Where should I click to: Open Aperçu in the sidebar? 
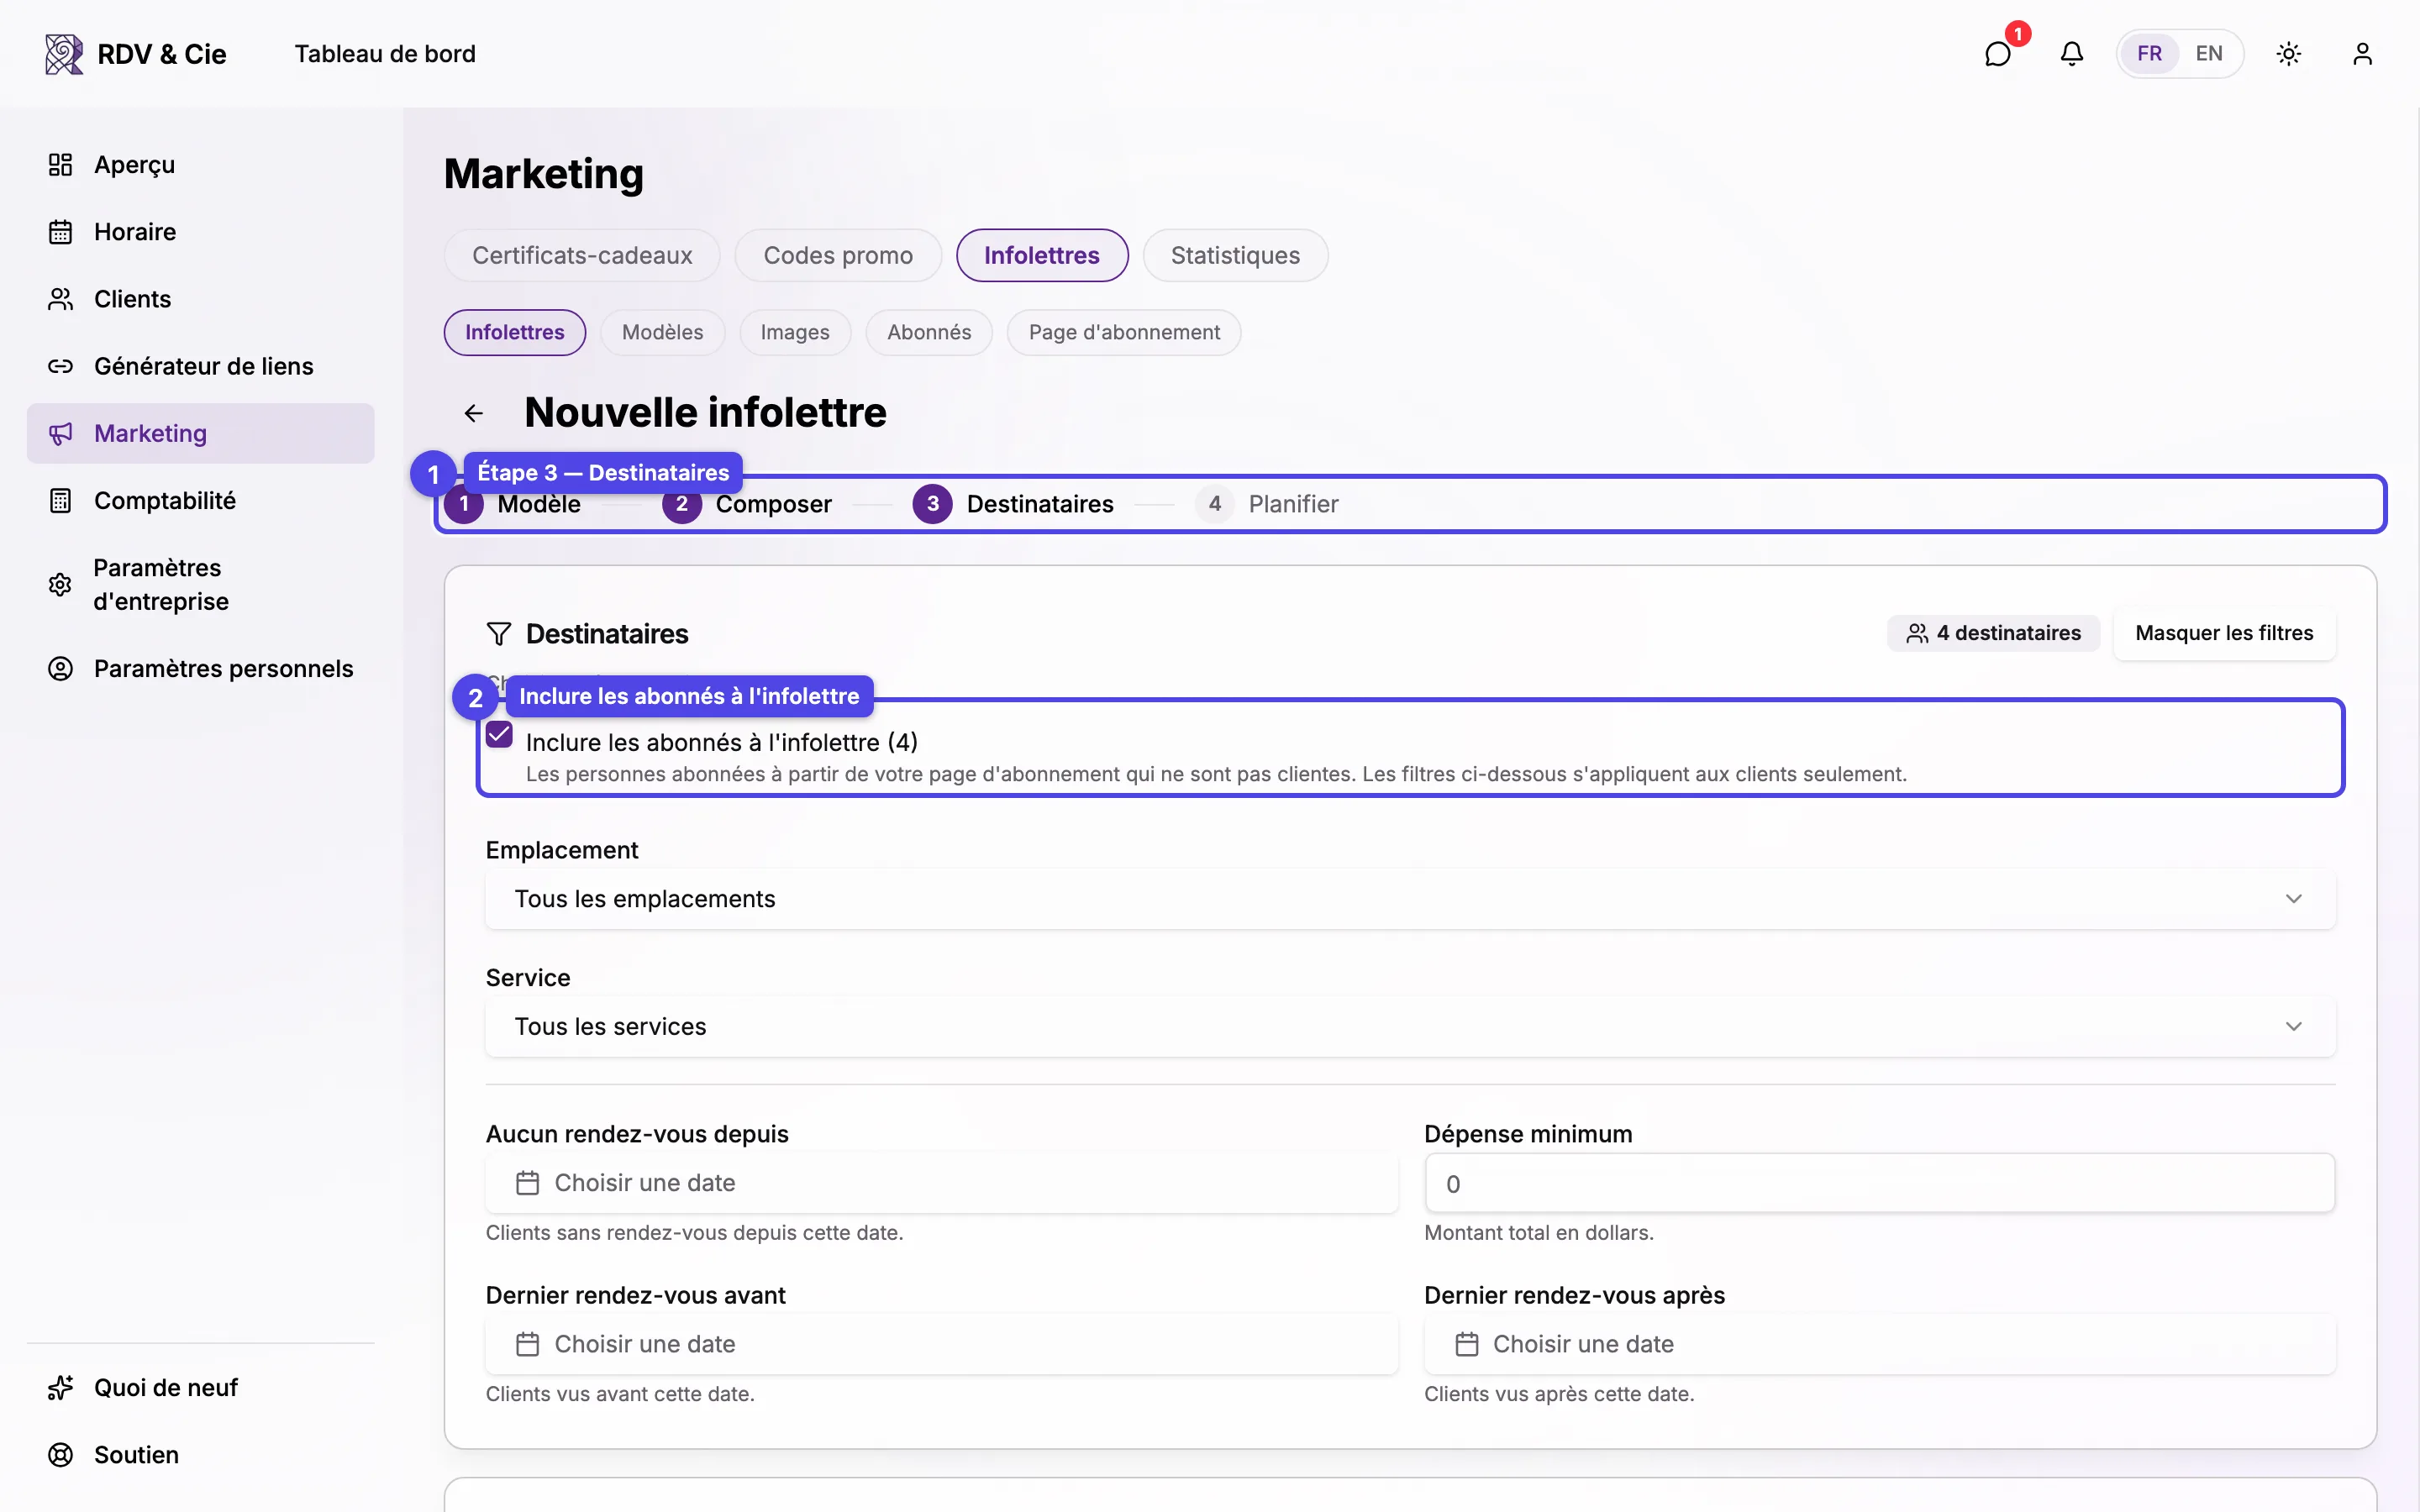click(x=200, y=164)
